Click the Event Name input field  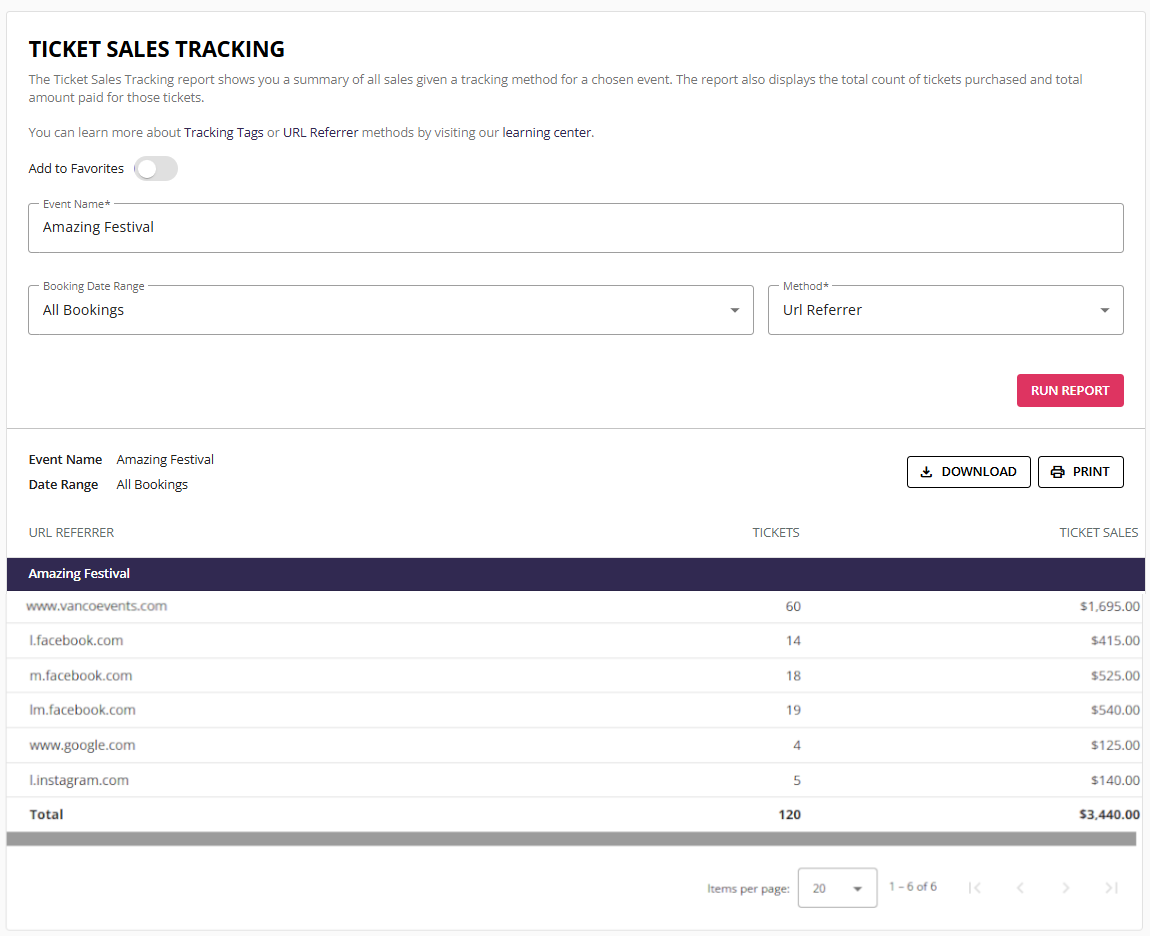point(576,228)
